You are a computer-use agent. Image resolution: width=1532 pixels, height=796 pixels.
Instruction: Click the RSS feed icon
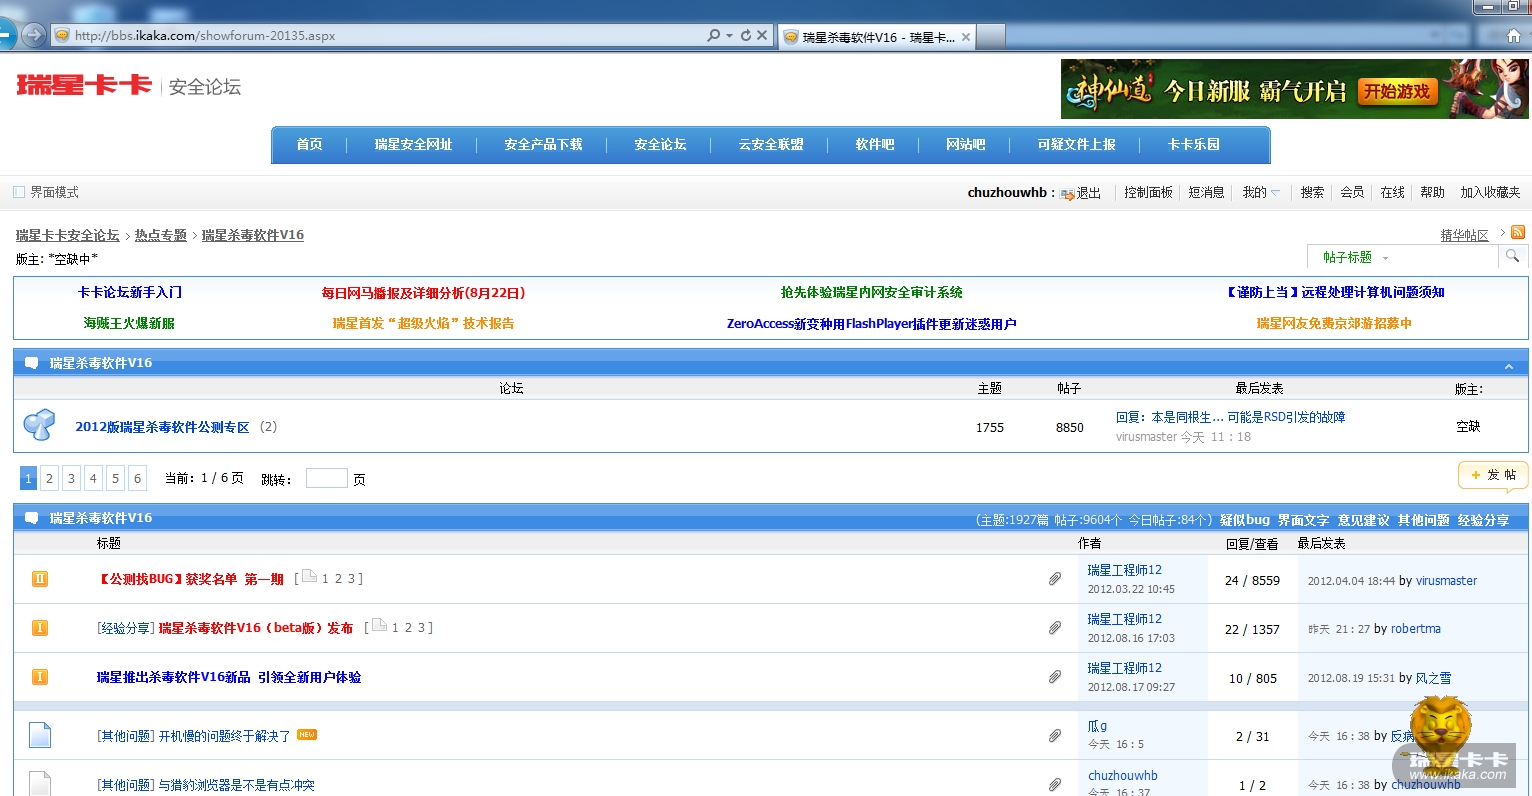point(1517,233)
